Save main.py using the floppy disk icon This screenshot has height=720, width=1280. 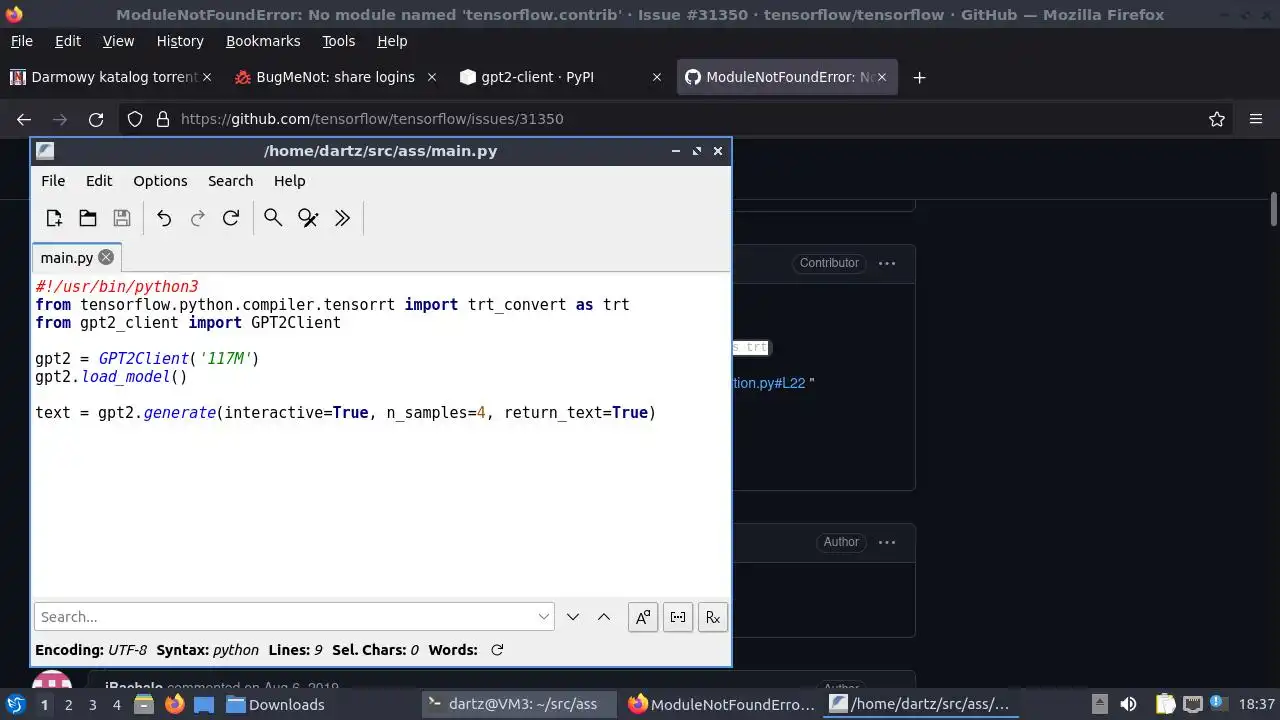pyautogui.click(x=122, y=218)
